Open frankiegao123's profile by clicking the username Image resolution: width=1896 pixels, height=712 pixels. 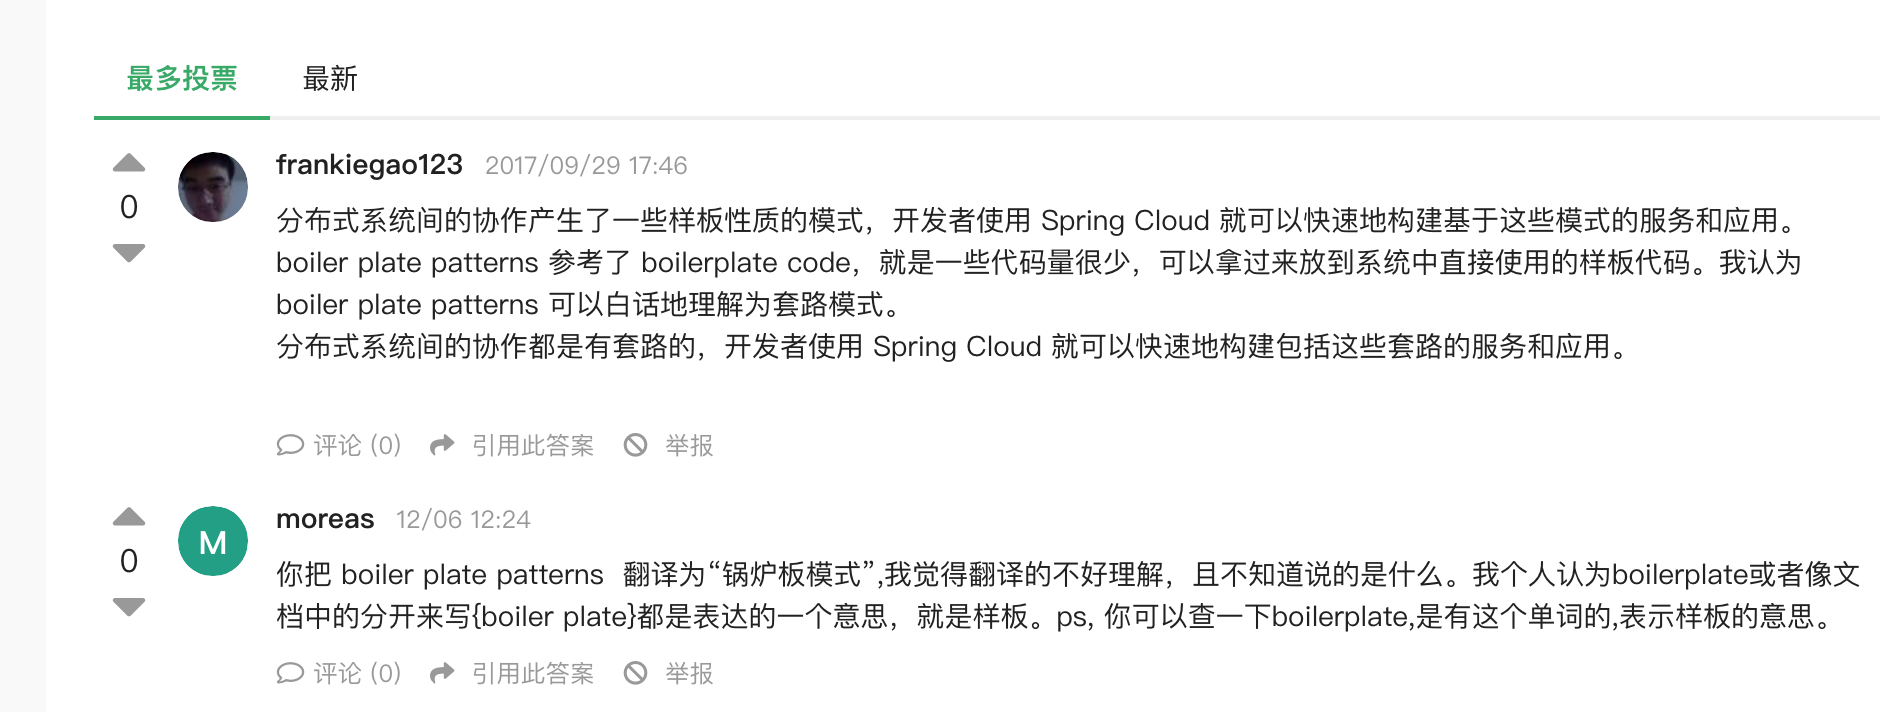tap(368, 164)
